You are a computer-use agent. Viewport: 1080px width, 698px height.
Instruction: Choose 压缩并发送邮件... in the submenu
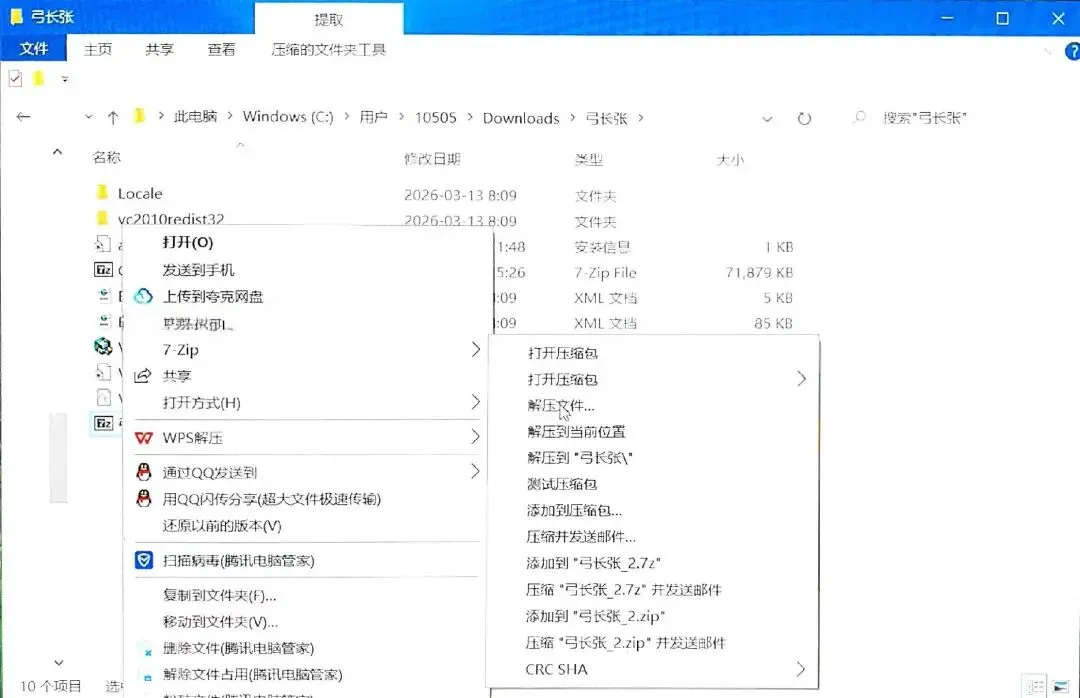pyautogui.click(x=581, y=537)
